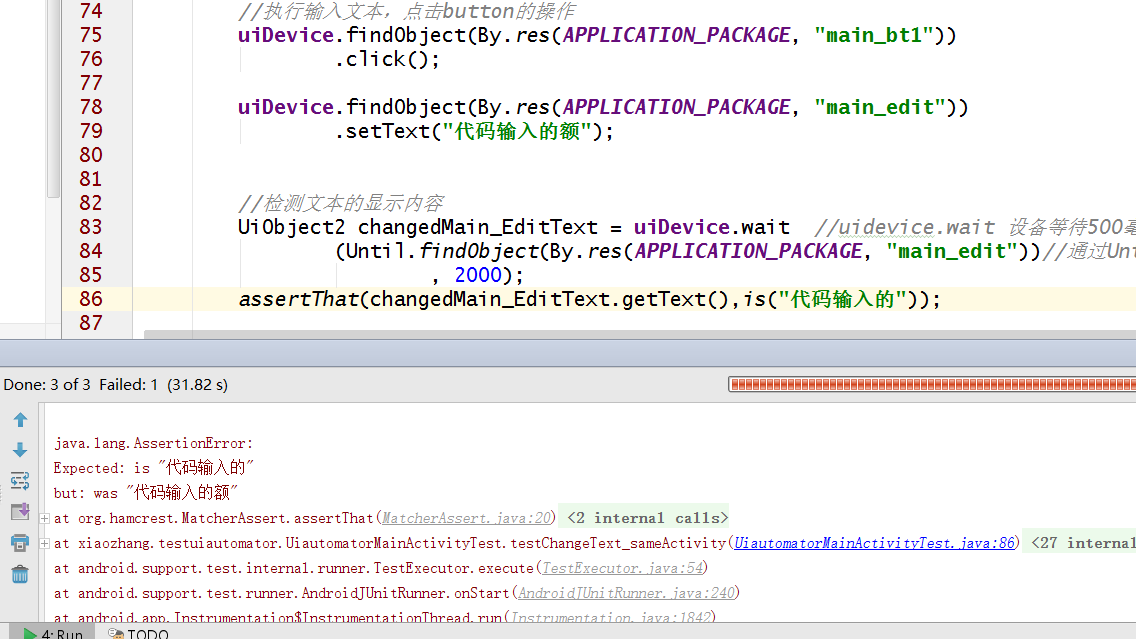Click the left vertical scrollbar thumb
The height and width of the screenshot is (639, 1136).
coord(53,99)
